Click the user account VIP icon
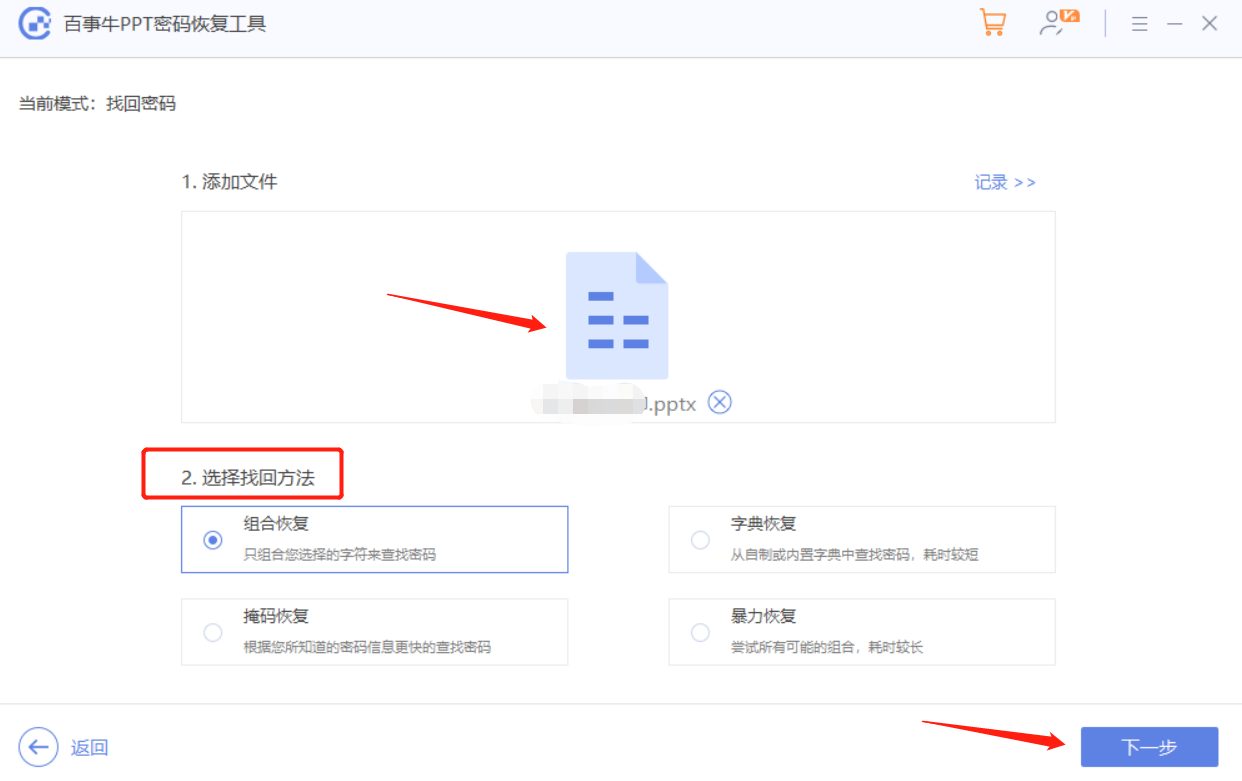This screenshot has height=781, width=1242. point(1057,21)
